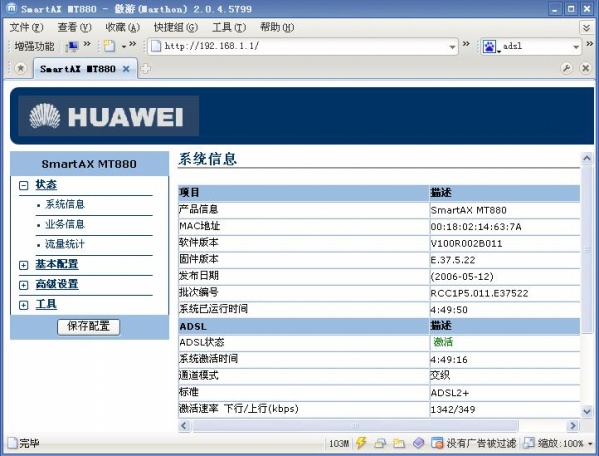Click the firmware version E.37.5.22
599x456 pixels.
453,260
